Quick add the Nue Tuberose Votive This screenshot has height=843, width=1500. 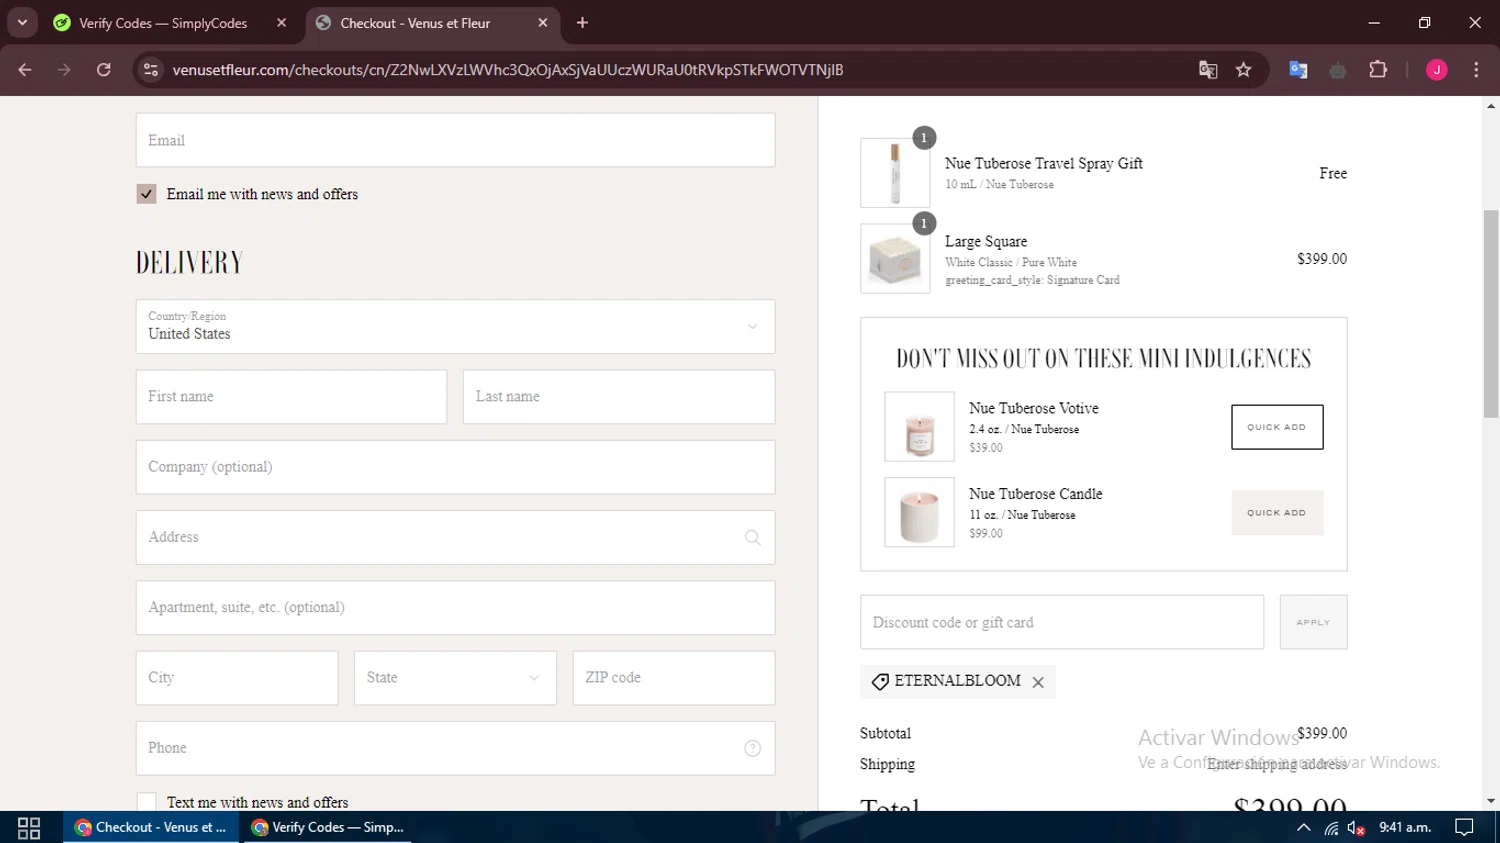point(1277,427)
